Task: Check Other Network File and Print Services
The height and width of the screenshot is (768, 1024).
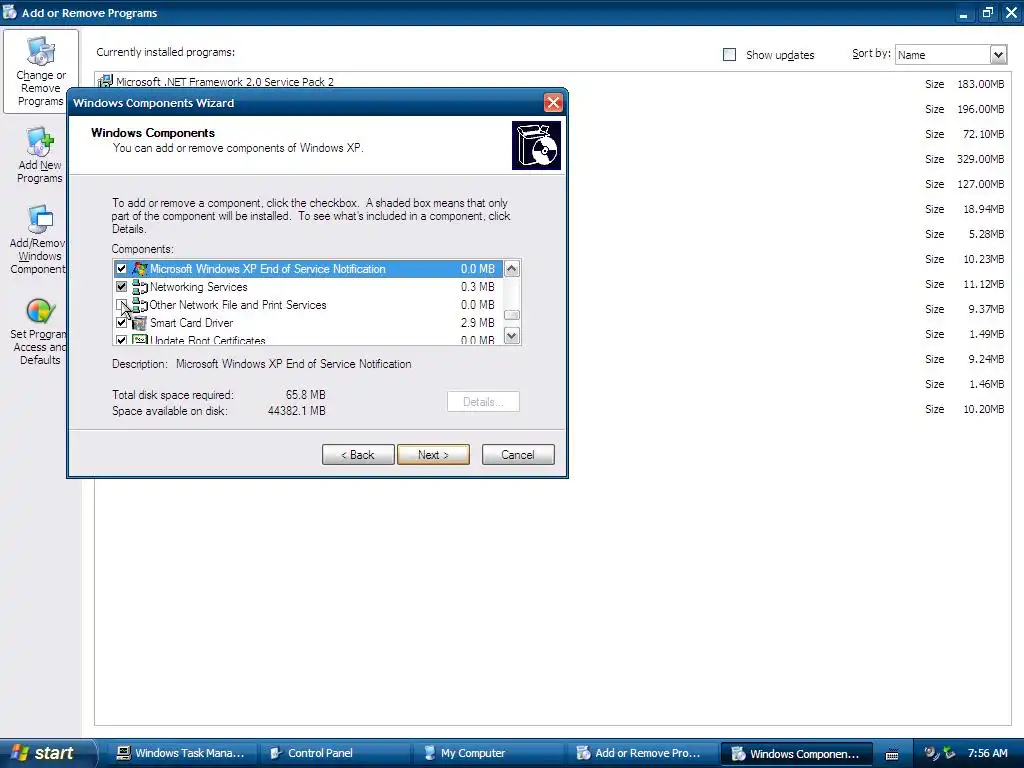Action: (121, 305)
